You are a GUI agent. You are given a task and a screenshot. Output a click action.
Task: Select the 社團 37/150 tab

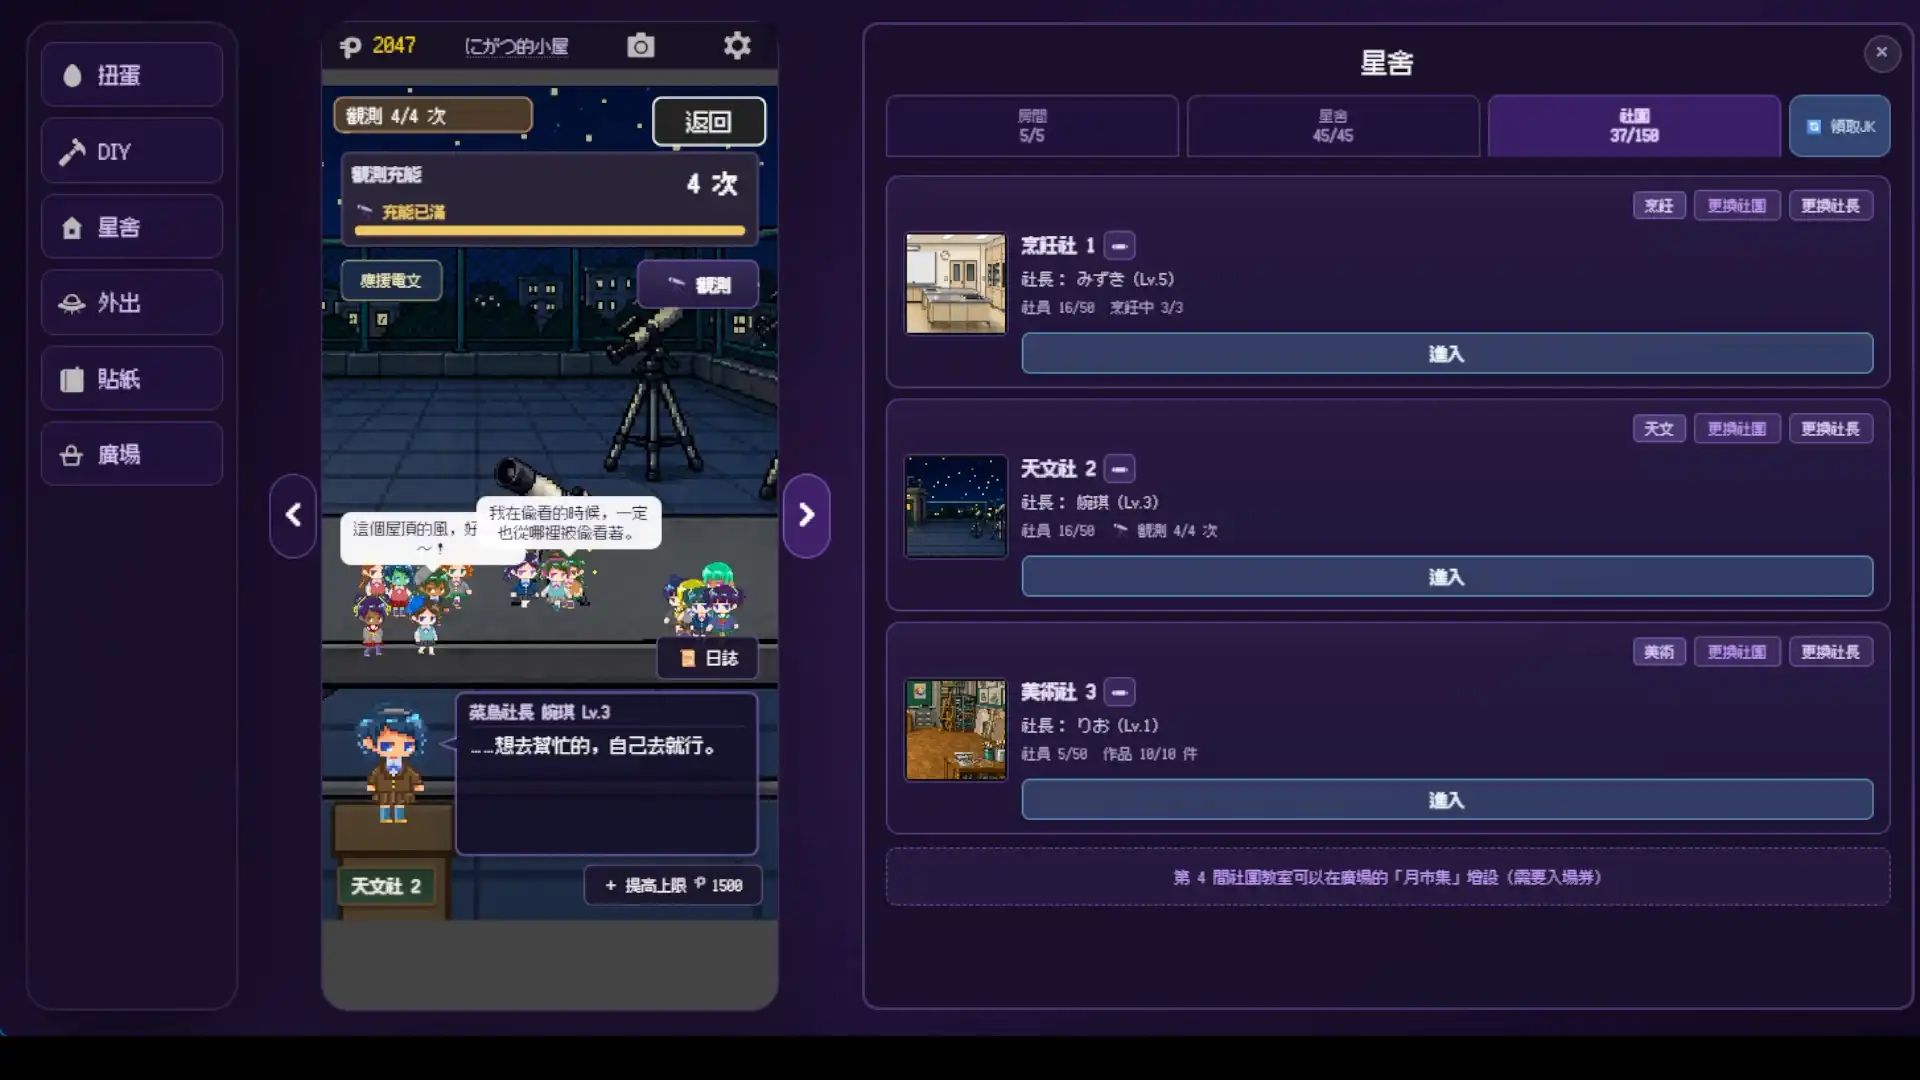pos(1634,126)
